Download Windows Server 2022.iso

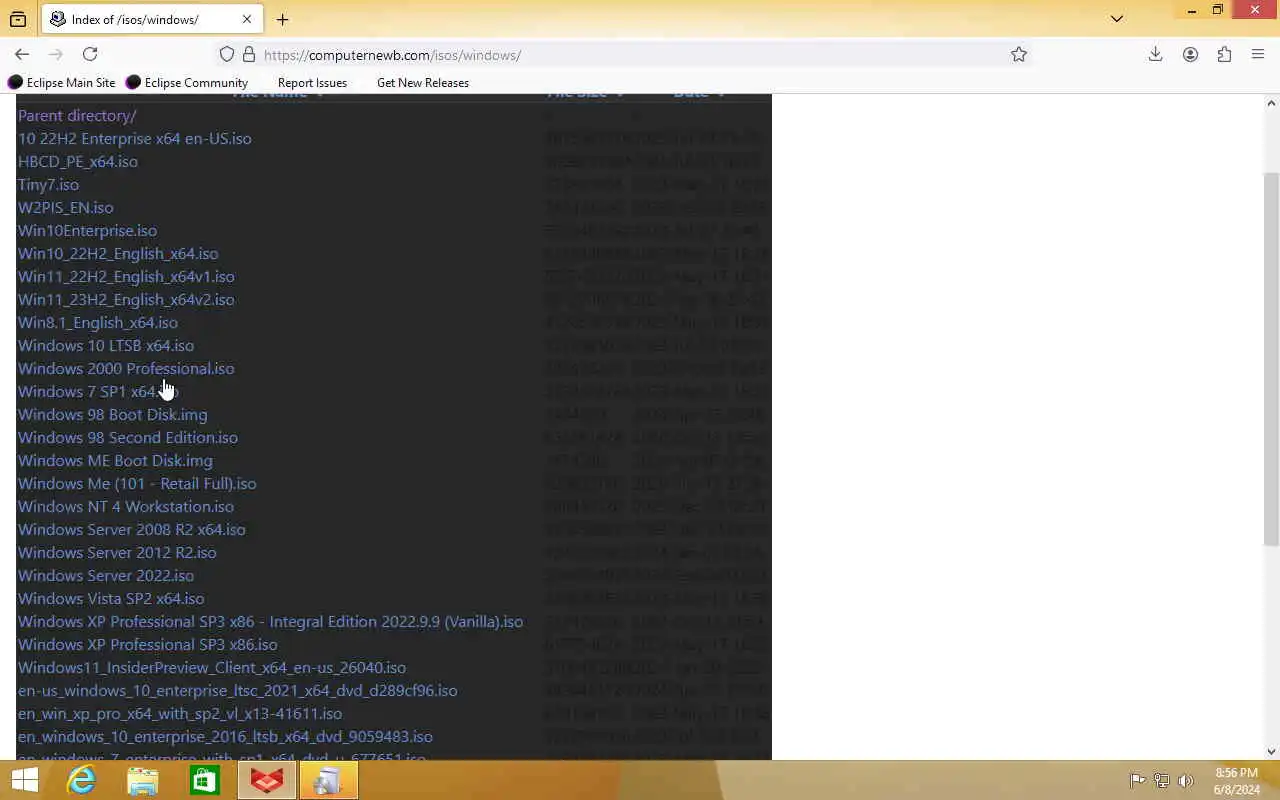pyautogui.click(x=106, y=575)
